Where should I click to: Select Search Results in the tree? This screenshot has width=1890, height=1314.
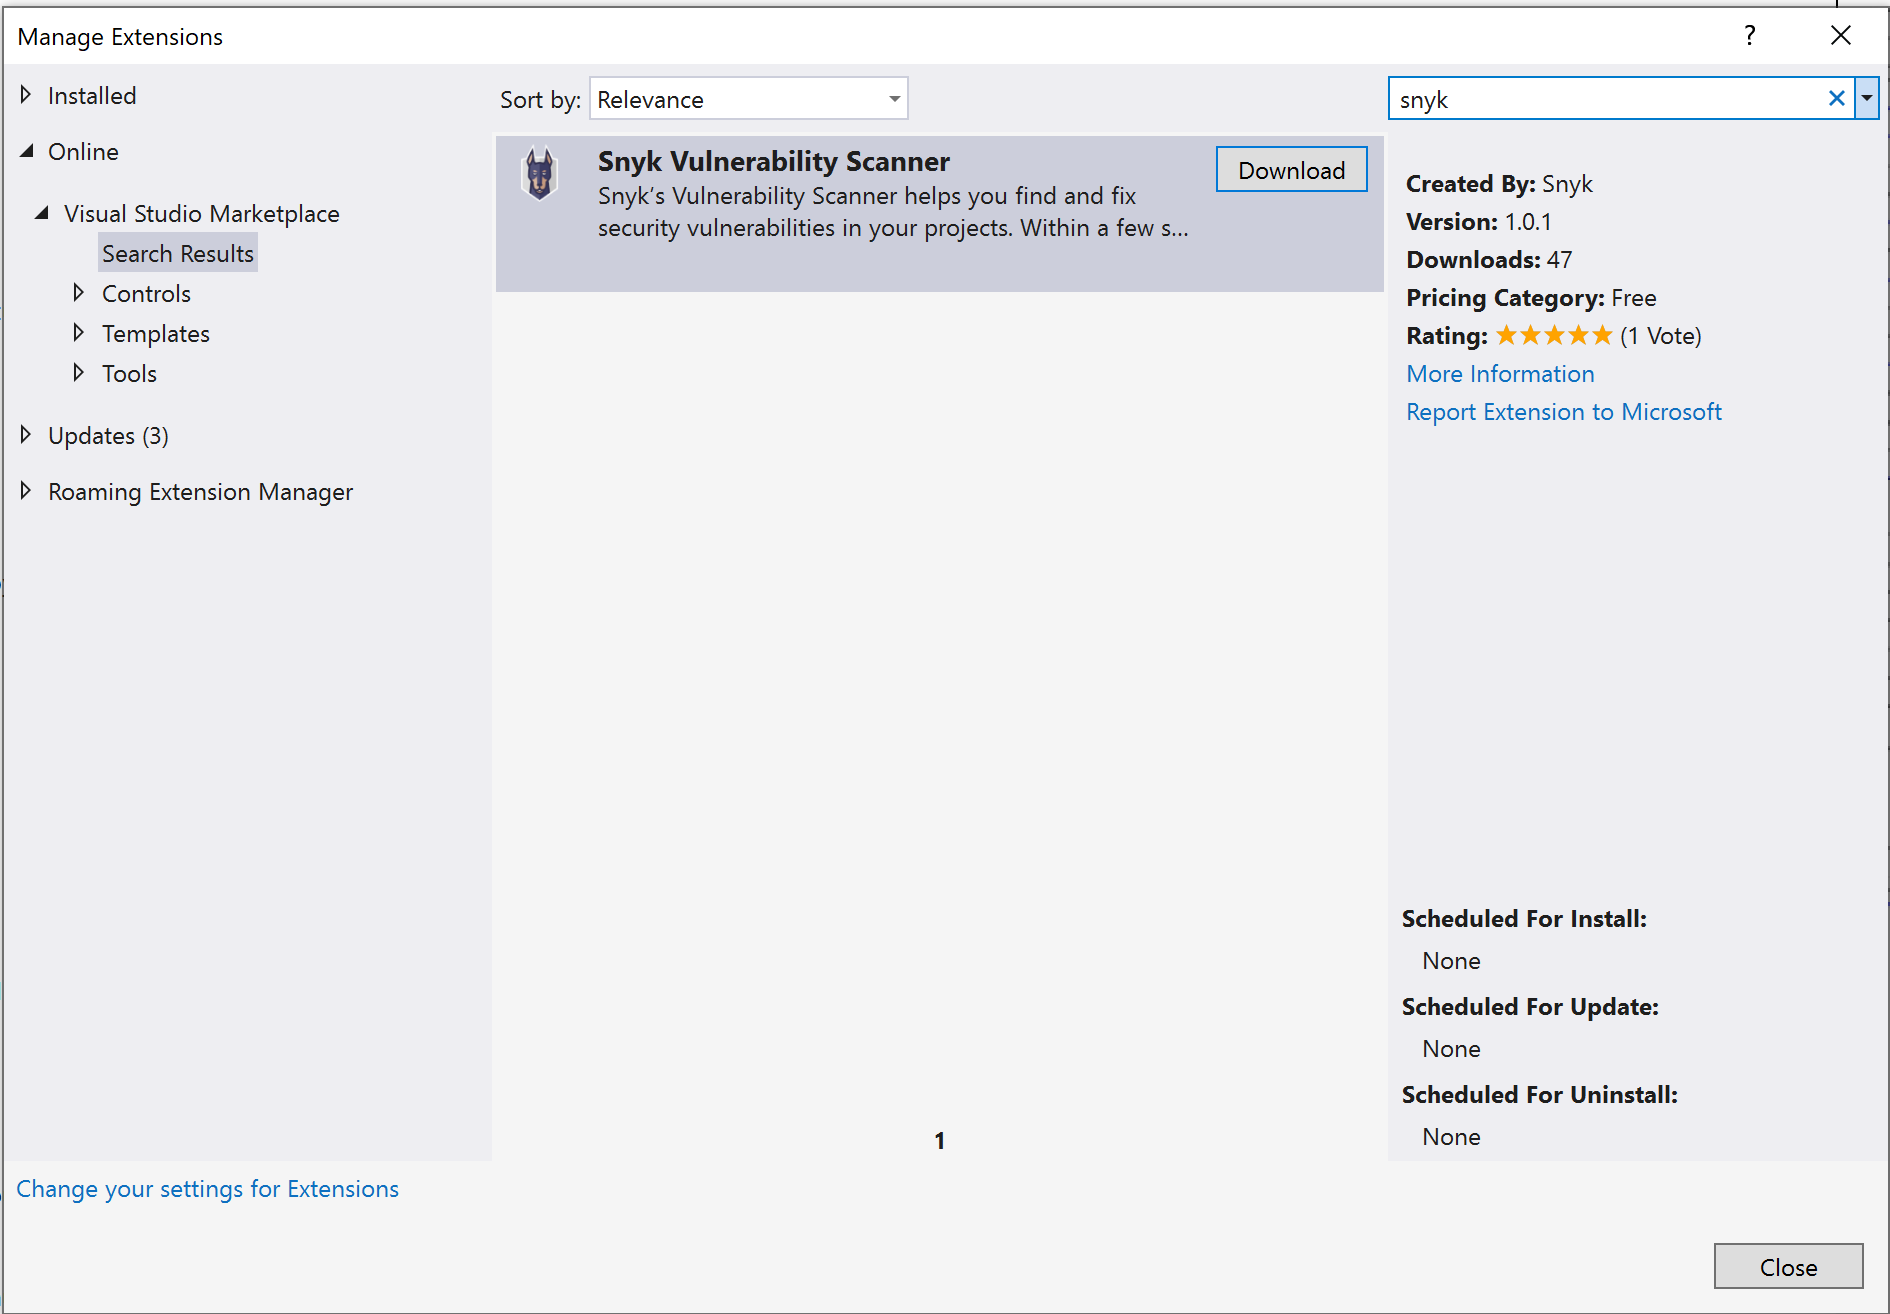[x=178, y=254]
